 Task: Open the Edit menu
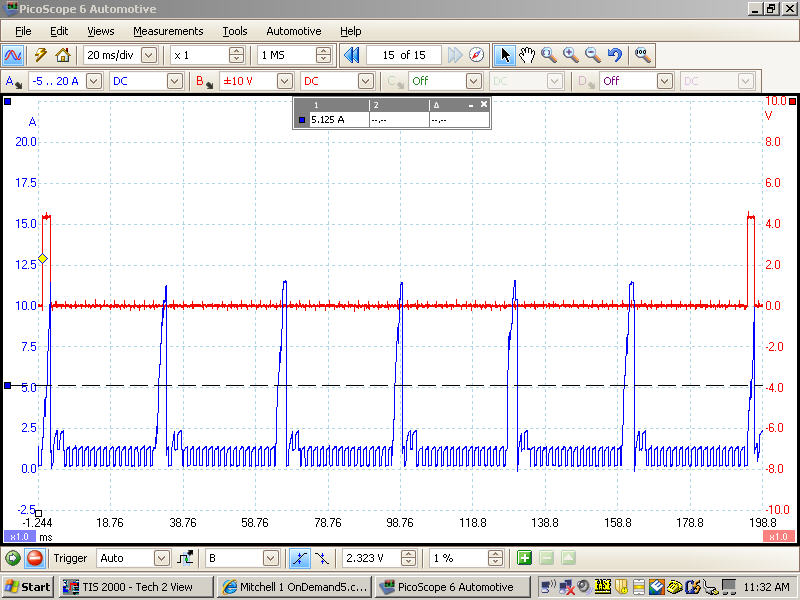pyautogui.click(x=59, y=31)
